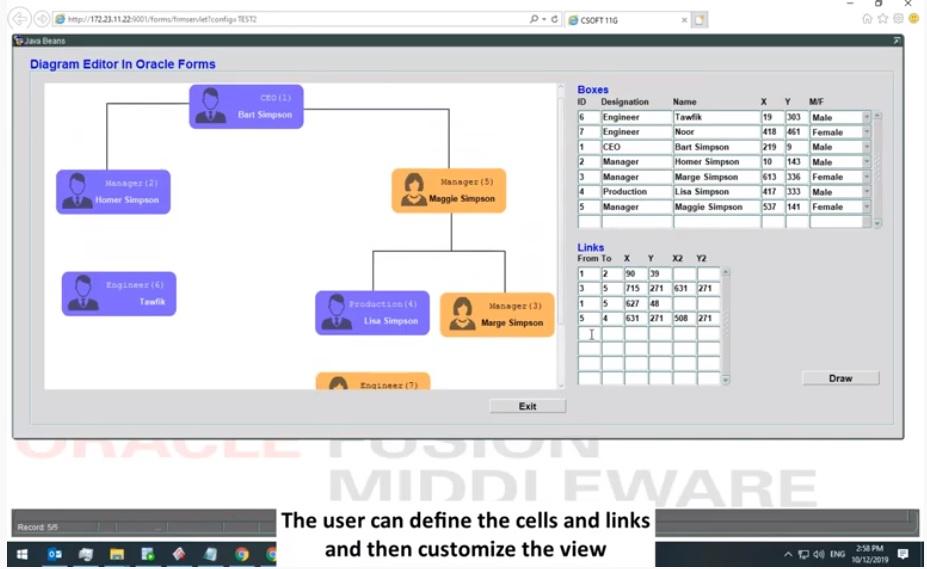Open the Windows Start menu

click(x=20, y=553)
